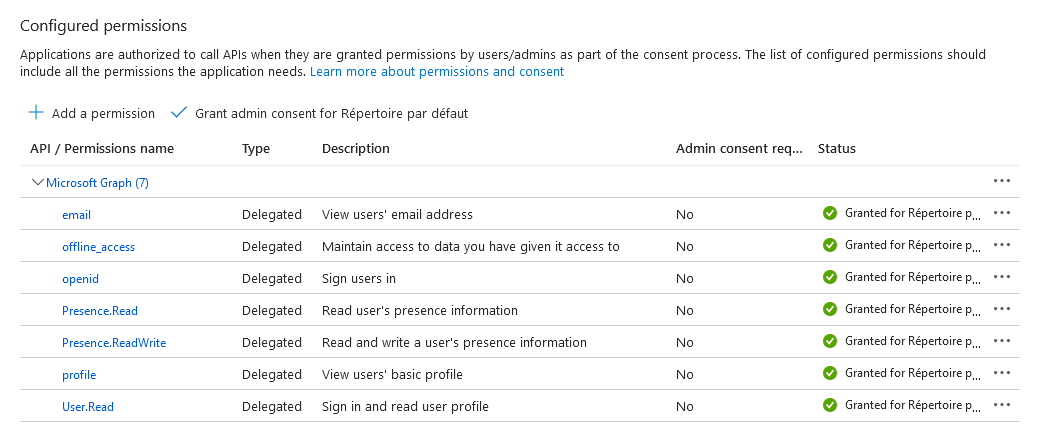Screen dimensions: 1041x442
Task: Open ellipsis menu for Microsoft Graph group
Action: tap(1002, 181)
